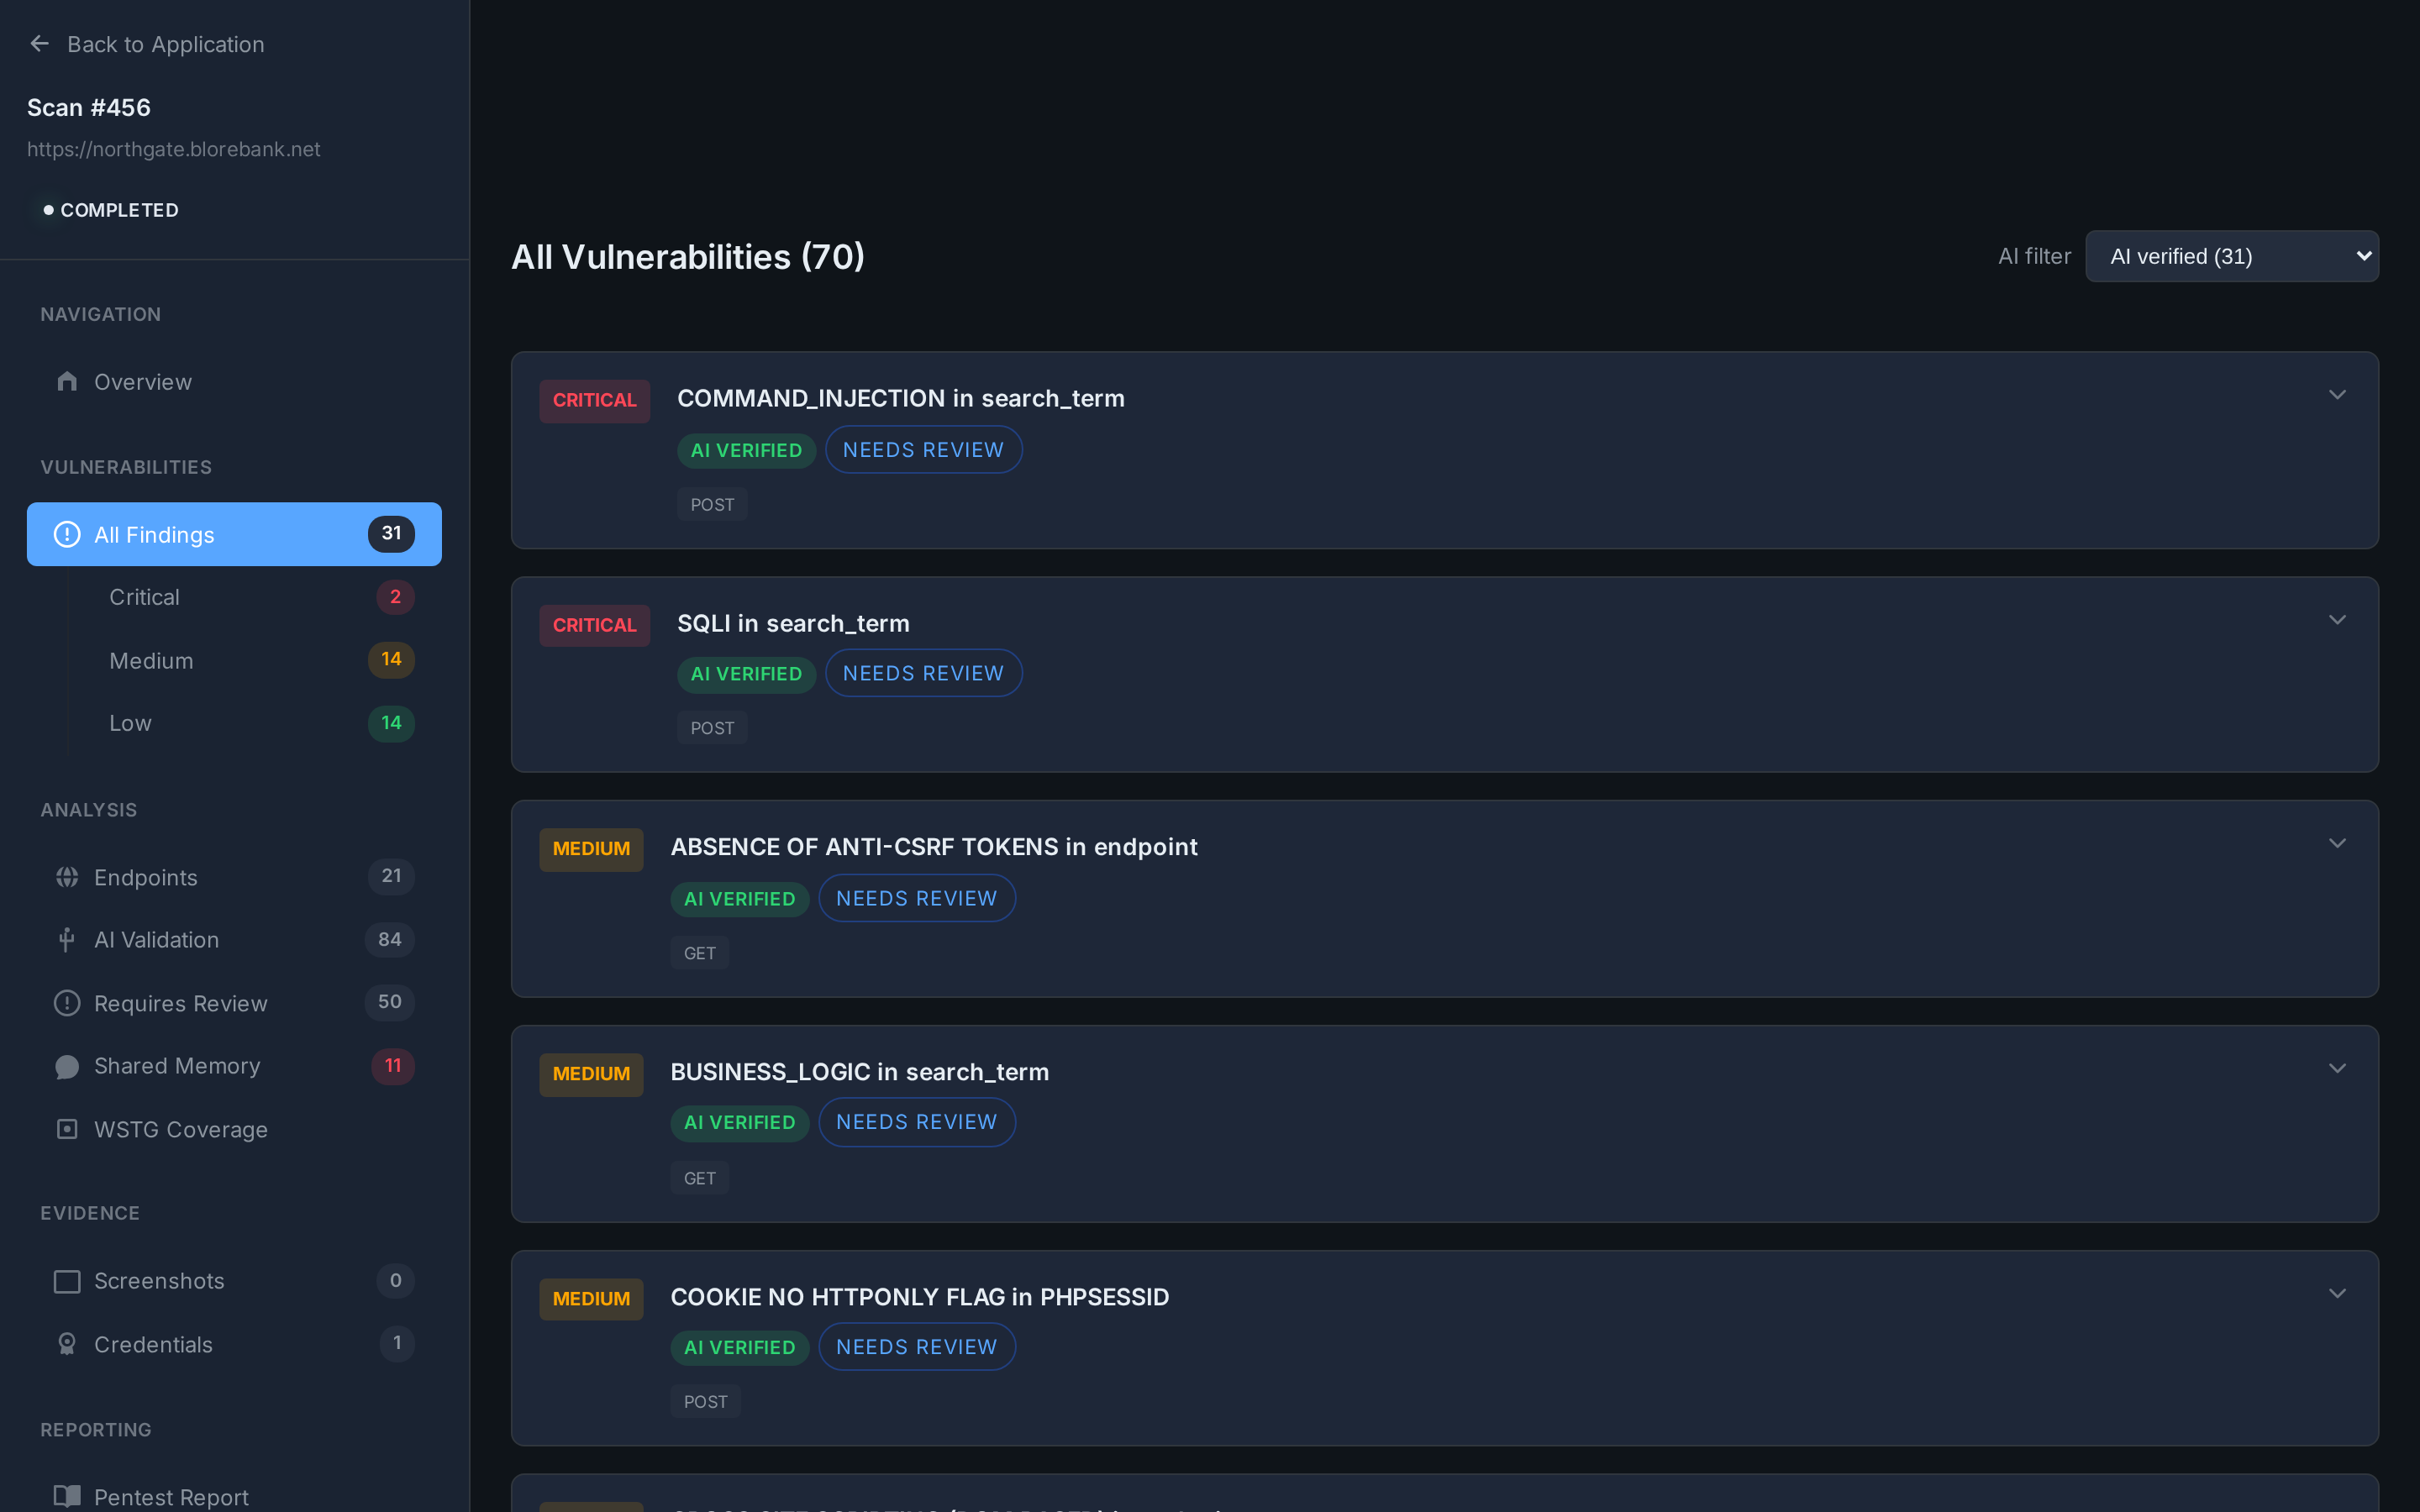Expand the SQLI in search_term finding
Viewport: 2420px width, 1512px height.
(2337, 619)
